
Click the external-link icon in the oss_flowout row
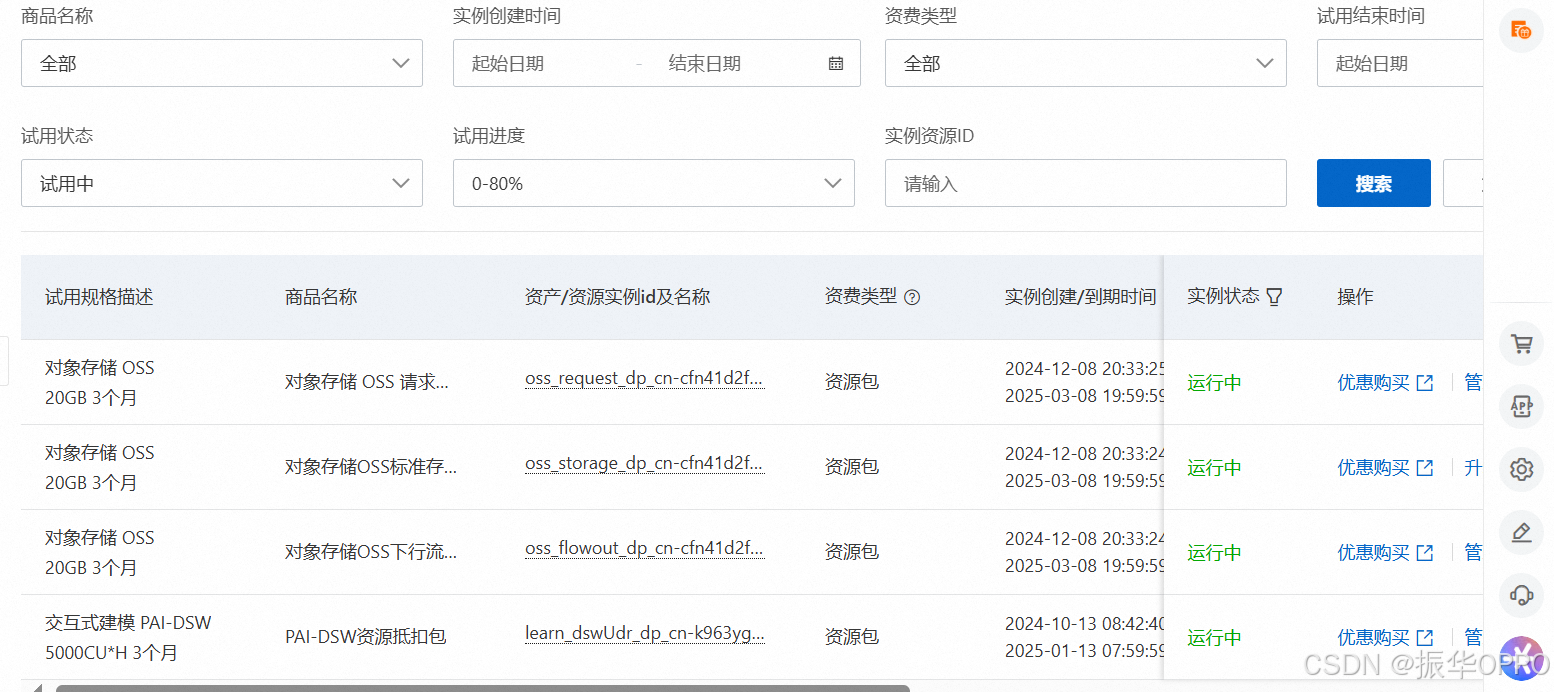coord(1425,553)
